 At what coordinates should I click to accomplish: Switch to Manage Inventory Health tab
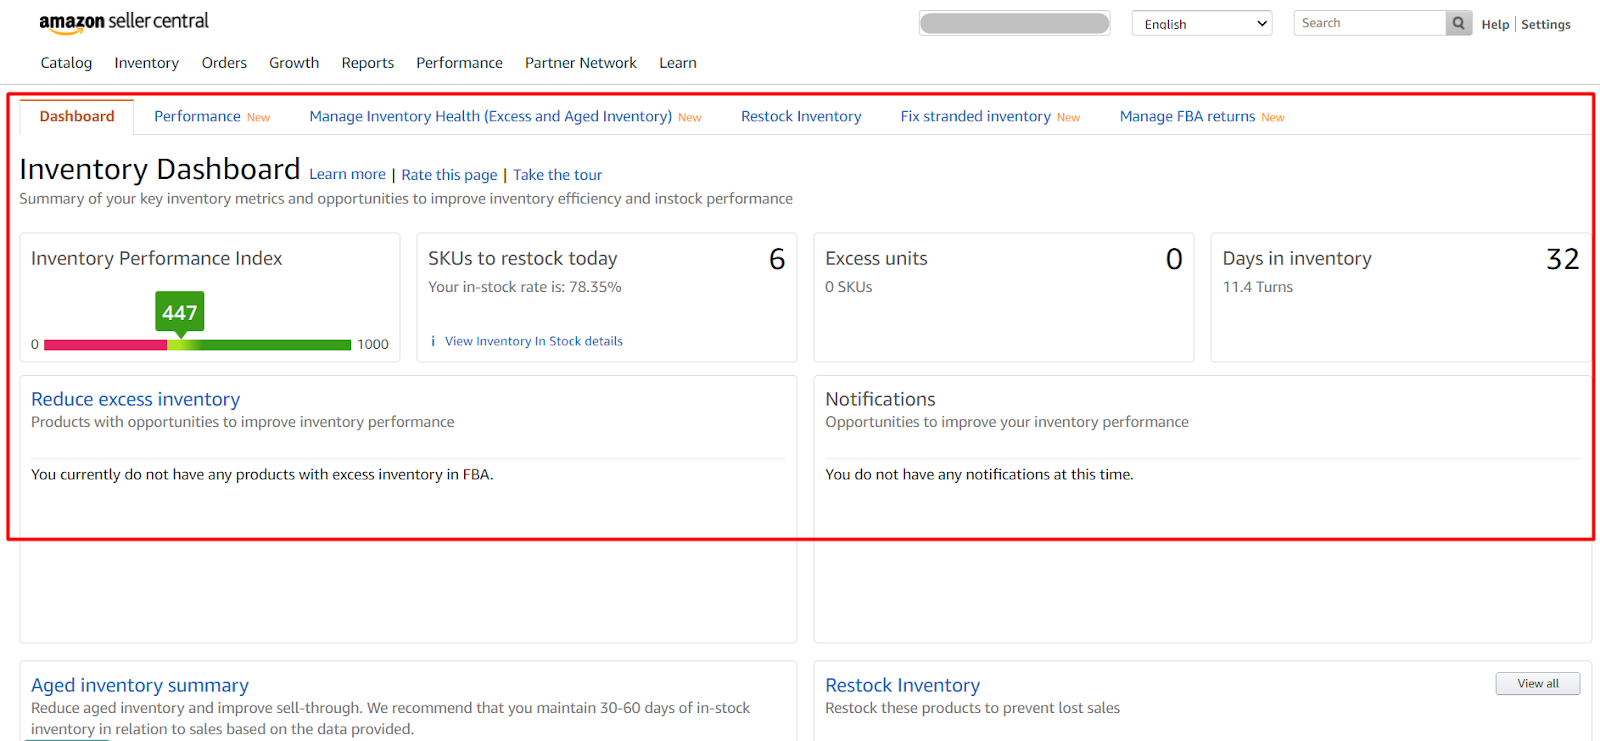[x=505, y=116]
